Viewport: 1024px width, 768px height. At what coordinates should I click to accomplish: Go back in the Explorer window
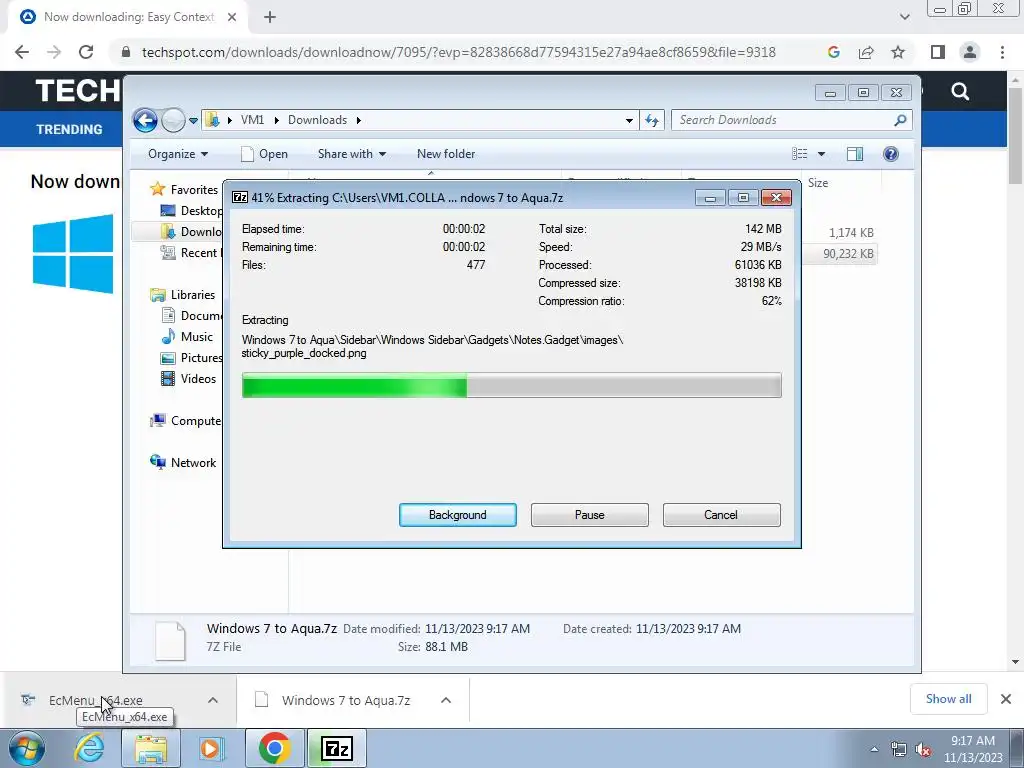145,120
